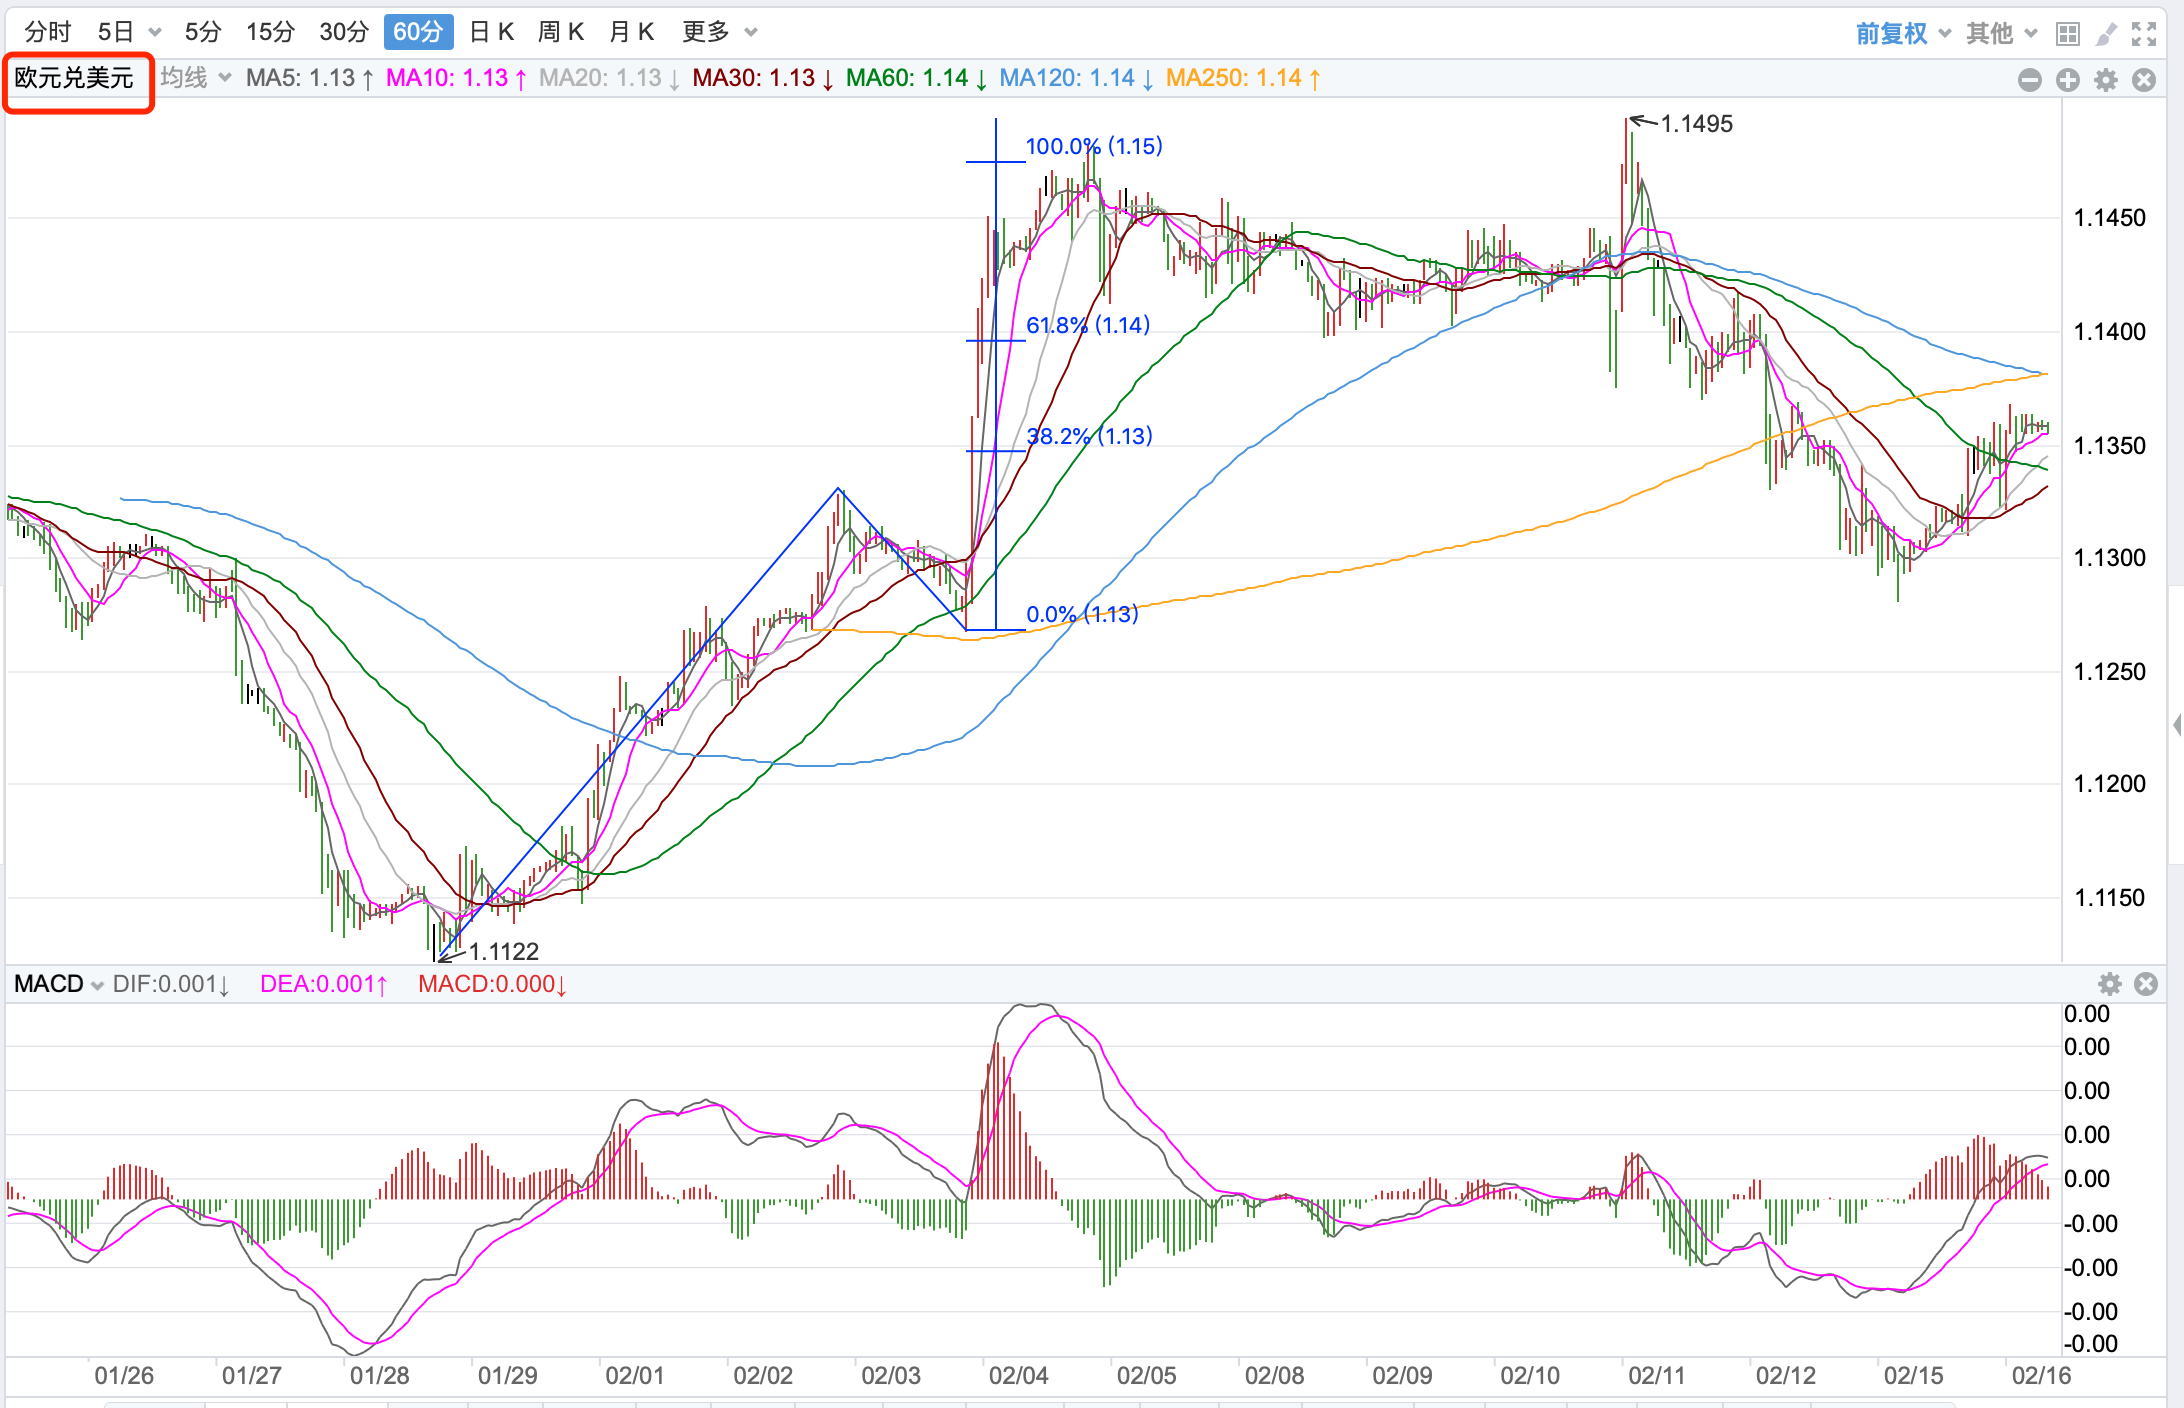2184x1408 pixels.
Task: Click the MA120 moving average label
Action: pos(1077,78)
